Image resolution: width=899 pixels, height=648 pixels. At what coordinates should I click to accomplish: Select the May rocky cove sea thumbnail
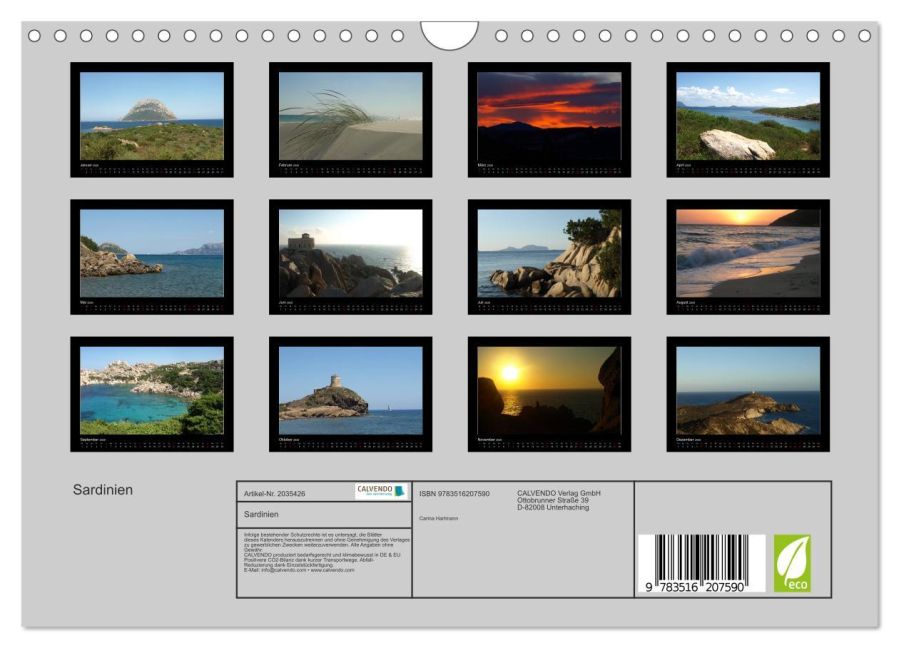[152, 257]
